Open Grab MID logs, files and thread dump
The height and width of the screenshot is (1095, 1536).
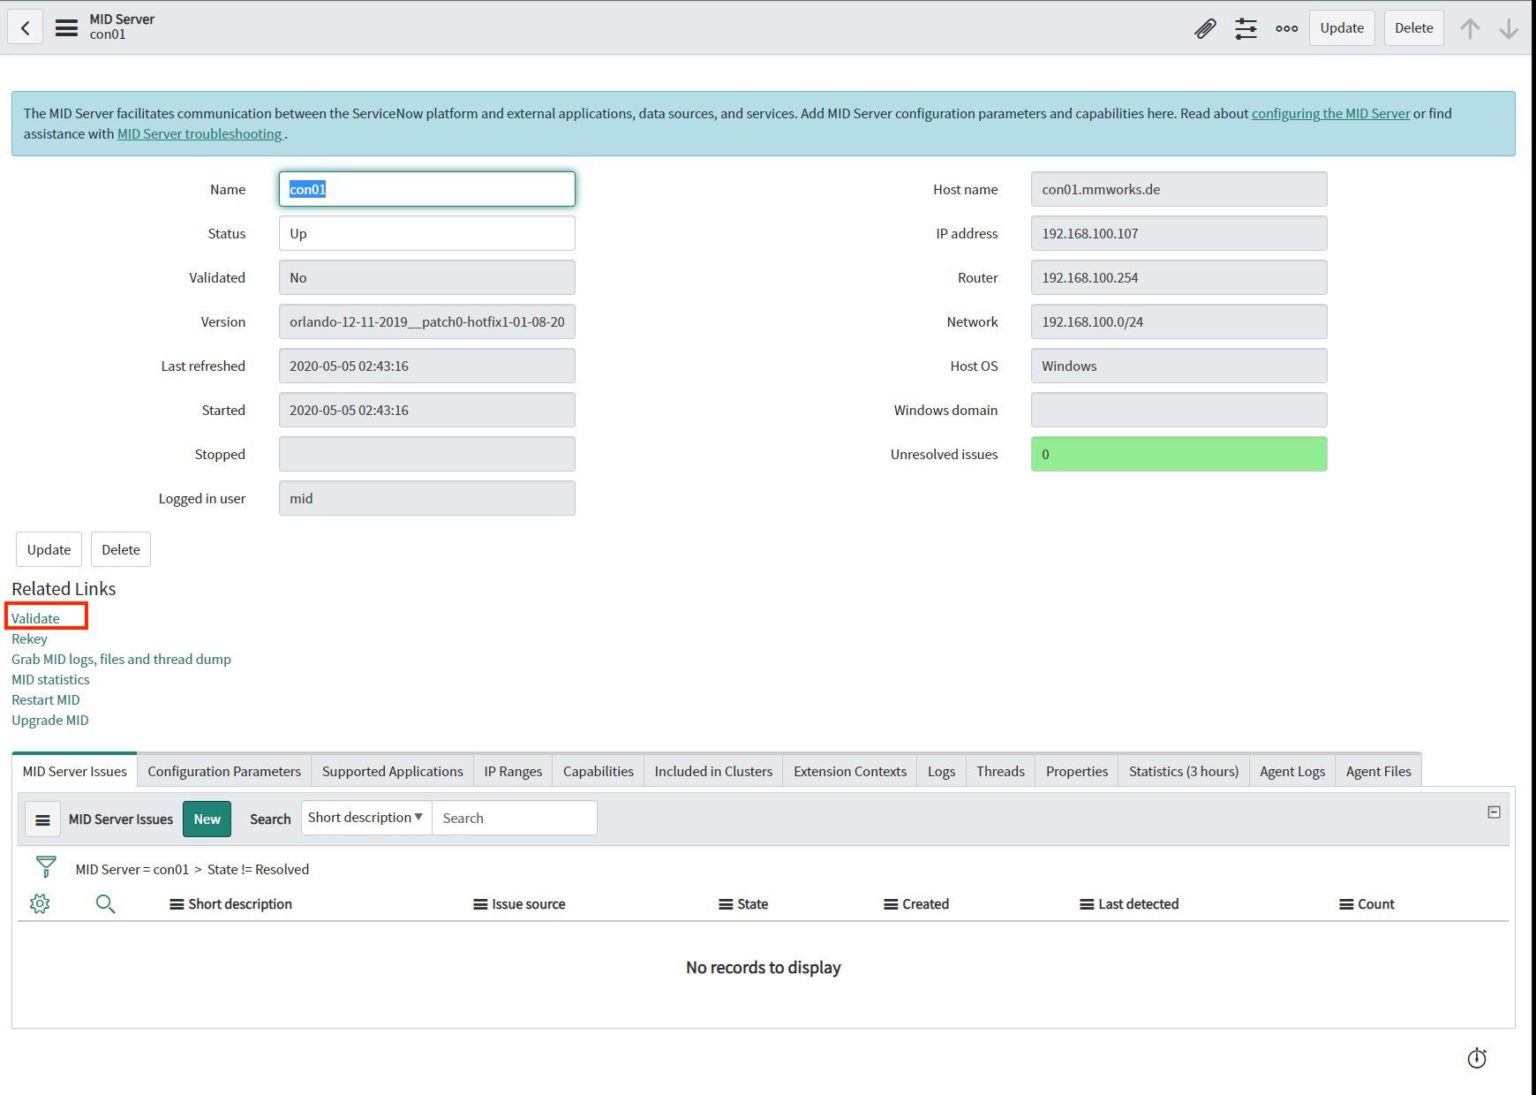tap(121, 659)
